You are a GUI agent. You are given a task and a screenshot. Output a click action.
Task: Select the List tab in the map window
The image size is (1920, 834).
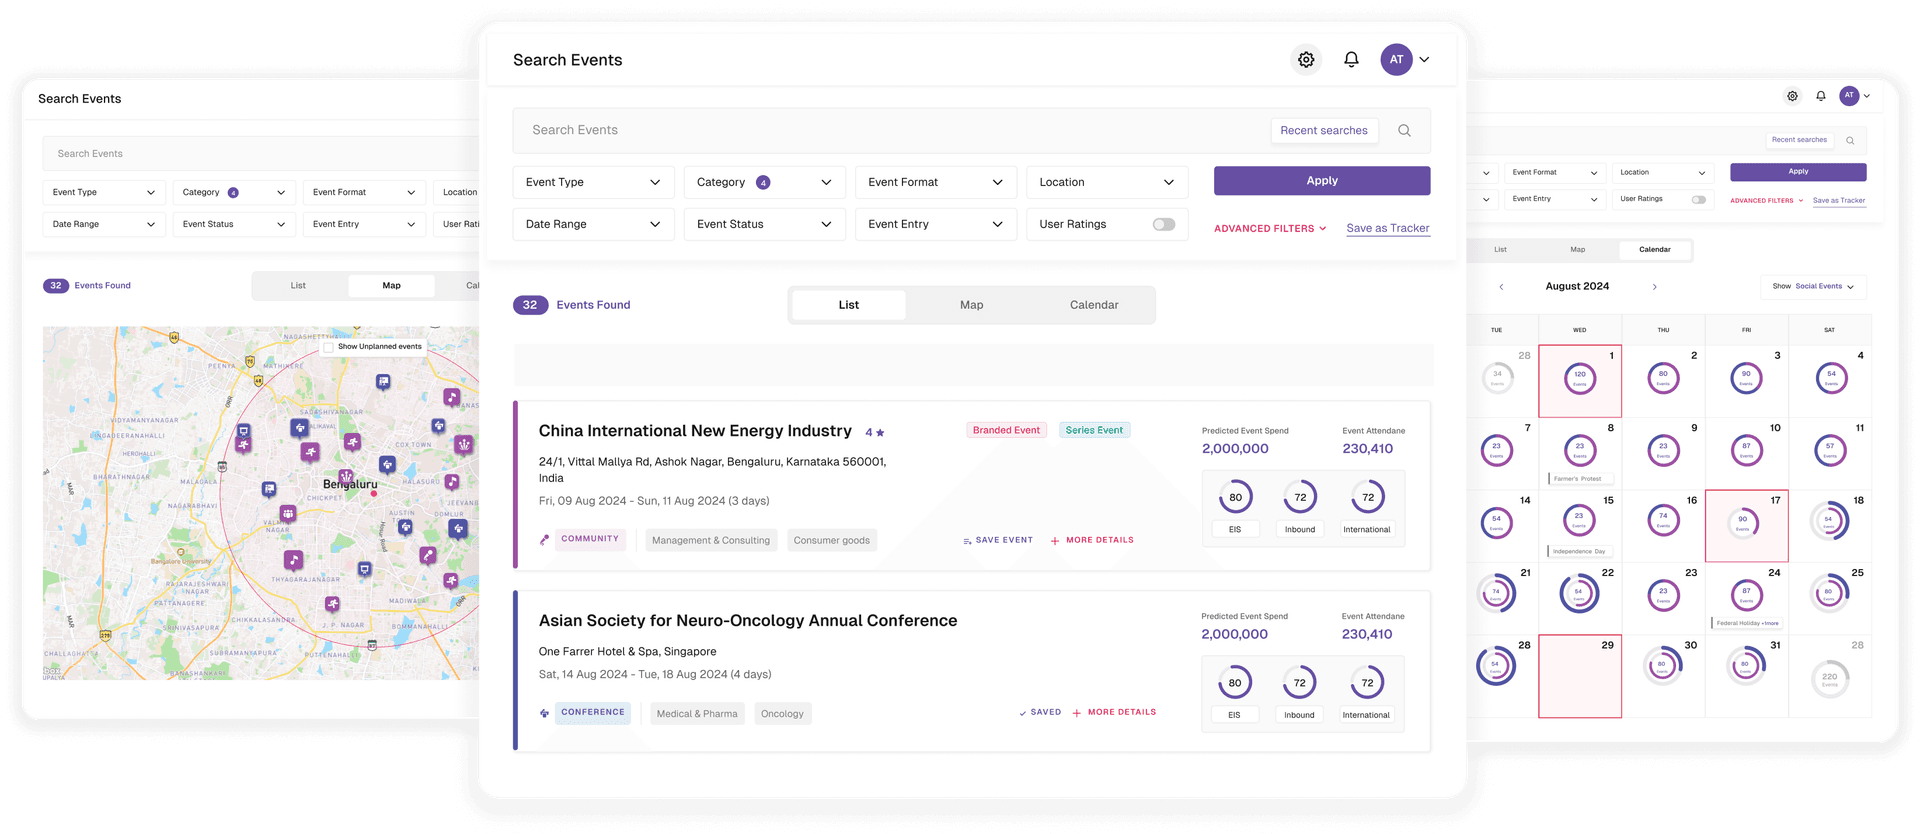click(x=298, y=286)
